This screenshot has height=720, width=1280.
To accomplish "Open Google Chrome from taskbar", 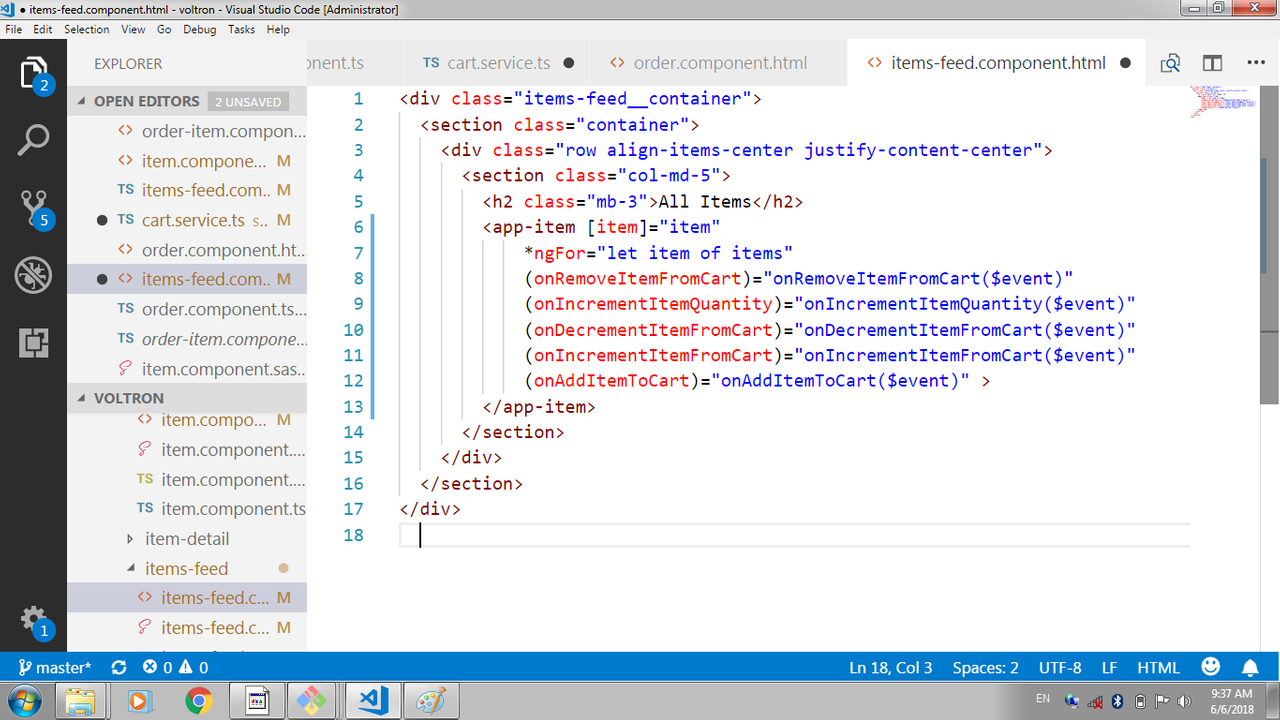I will coord(198,701).
